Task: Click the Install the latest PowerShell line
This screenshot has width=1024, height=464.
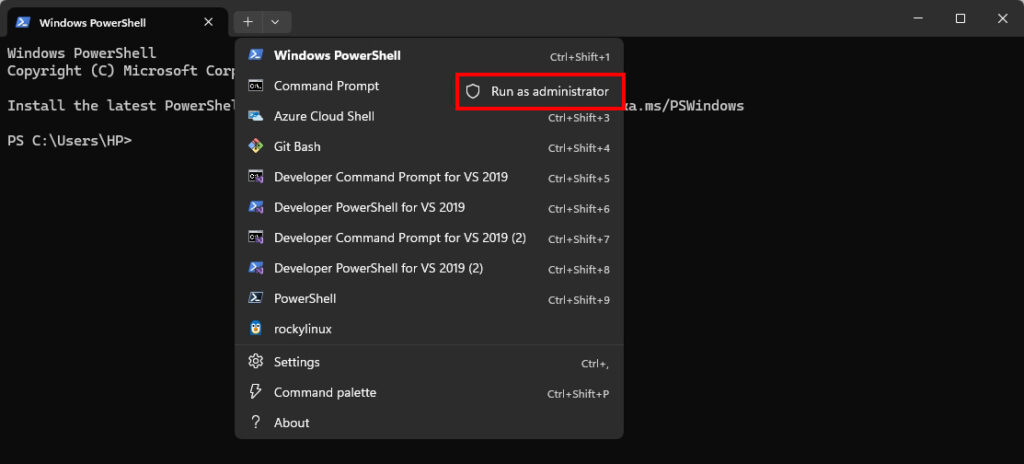Action: coord(121,105)
